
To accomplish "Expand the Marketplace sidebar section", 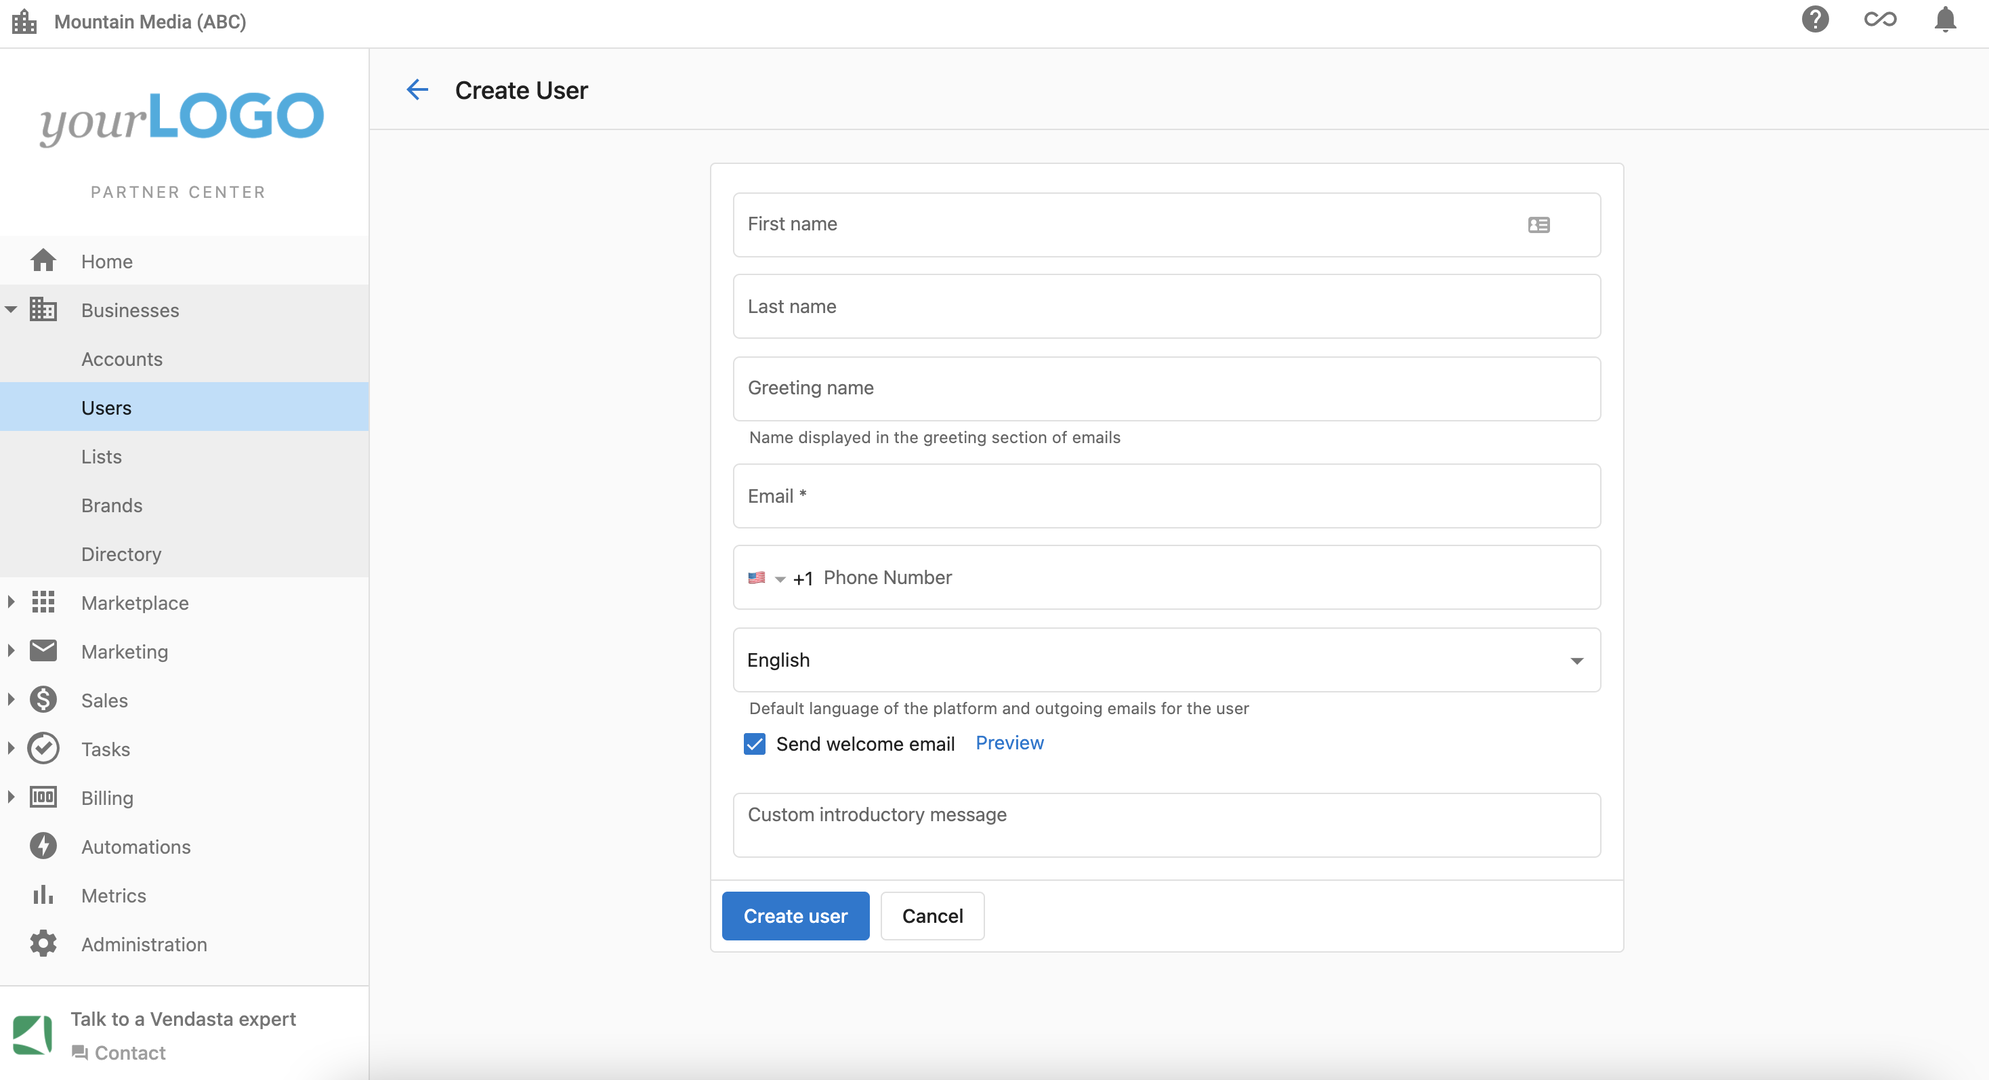I will (x=11, y=602).
